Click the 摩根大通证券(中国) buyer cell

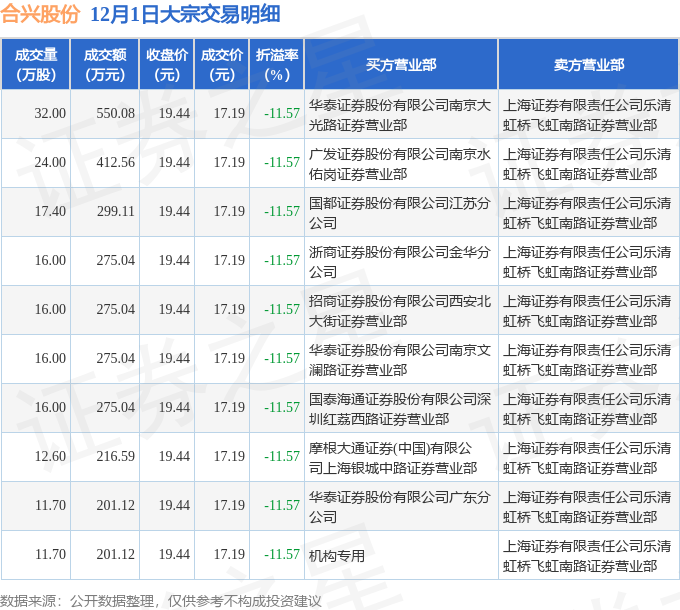400,457
